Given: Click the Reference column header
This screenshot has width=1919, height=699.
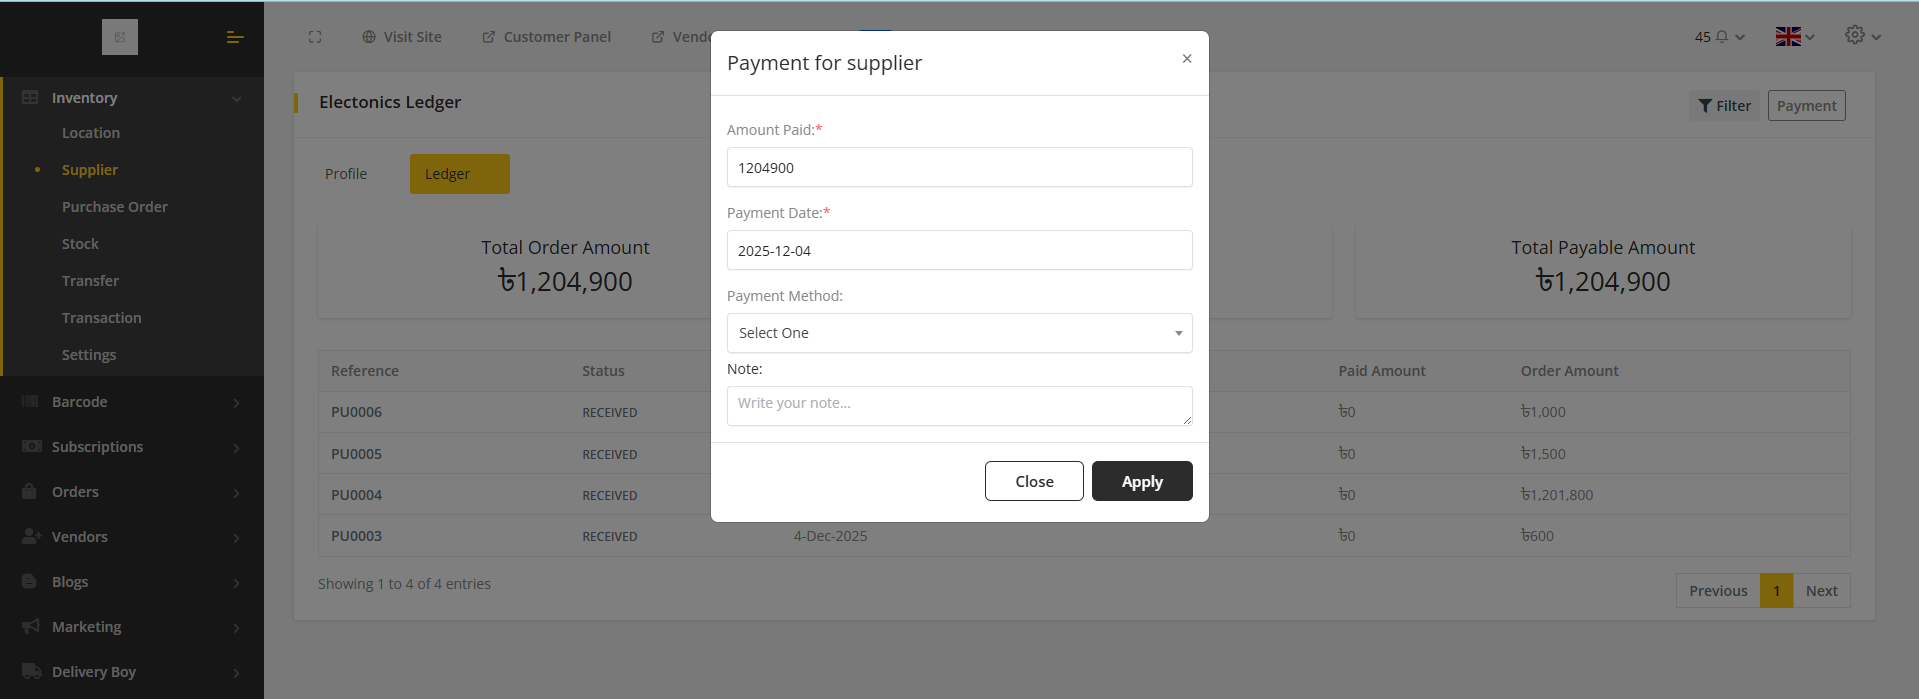Looking at the screenshot, I should [x=365, y=371].
